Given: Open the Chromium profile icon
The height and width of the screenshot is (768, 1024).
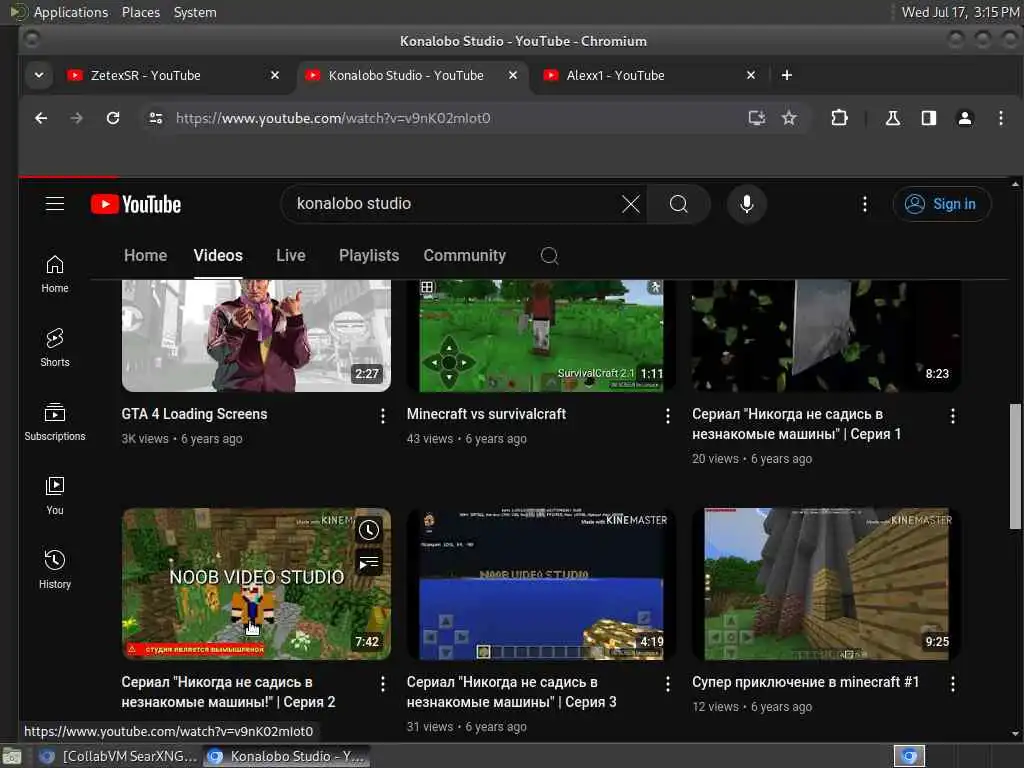Looking at the screenshot, I should click(965, 118).
